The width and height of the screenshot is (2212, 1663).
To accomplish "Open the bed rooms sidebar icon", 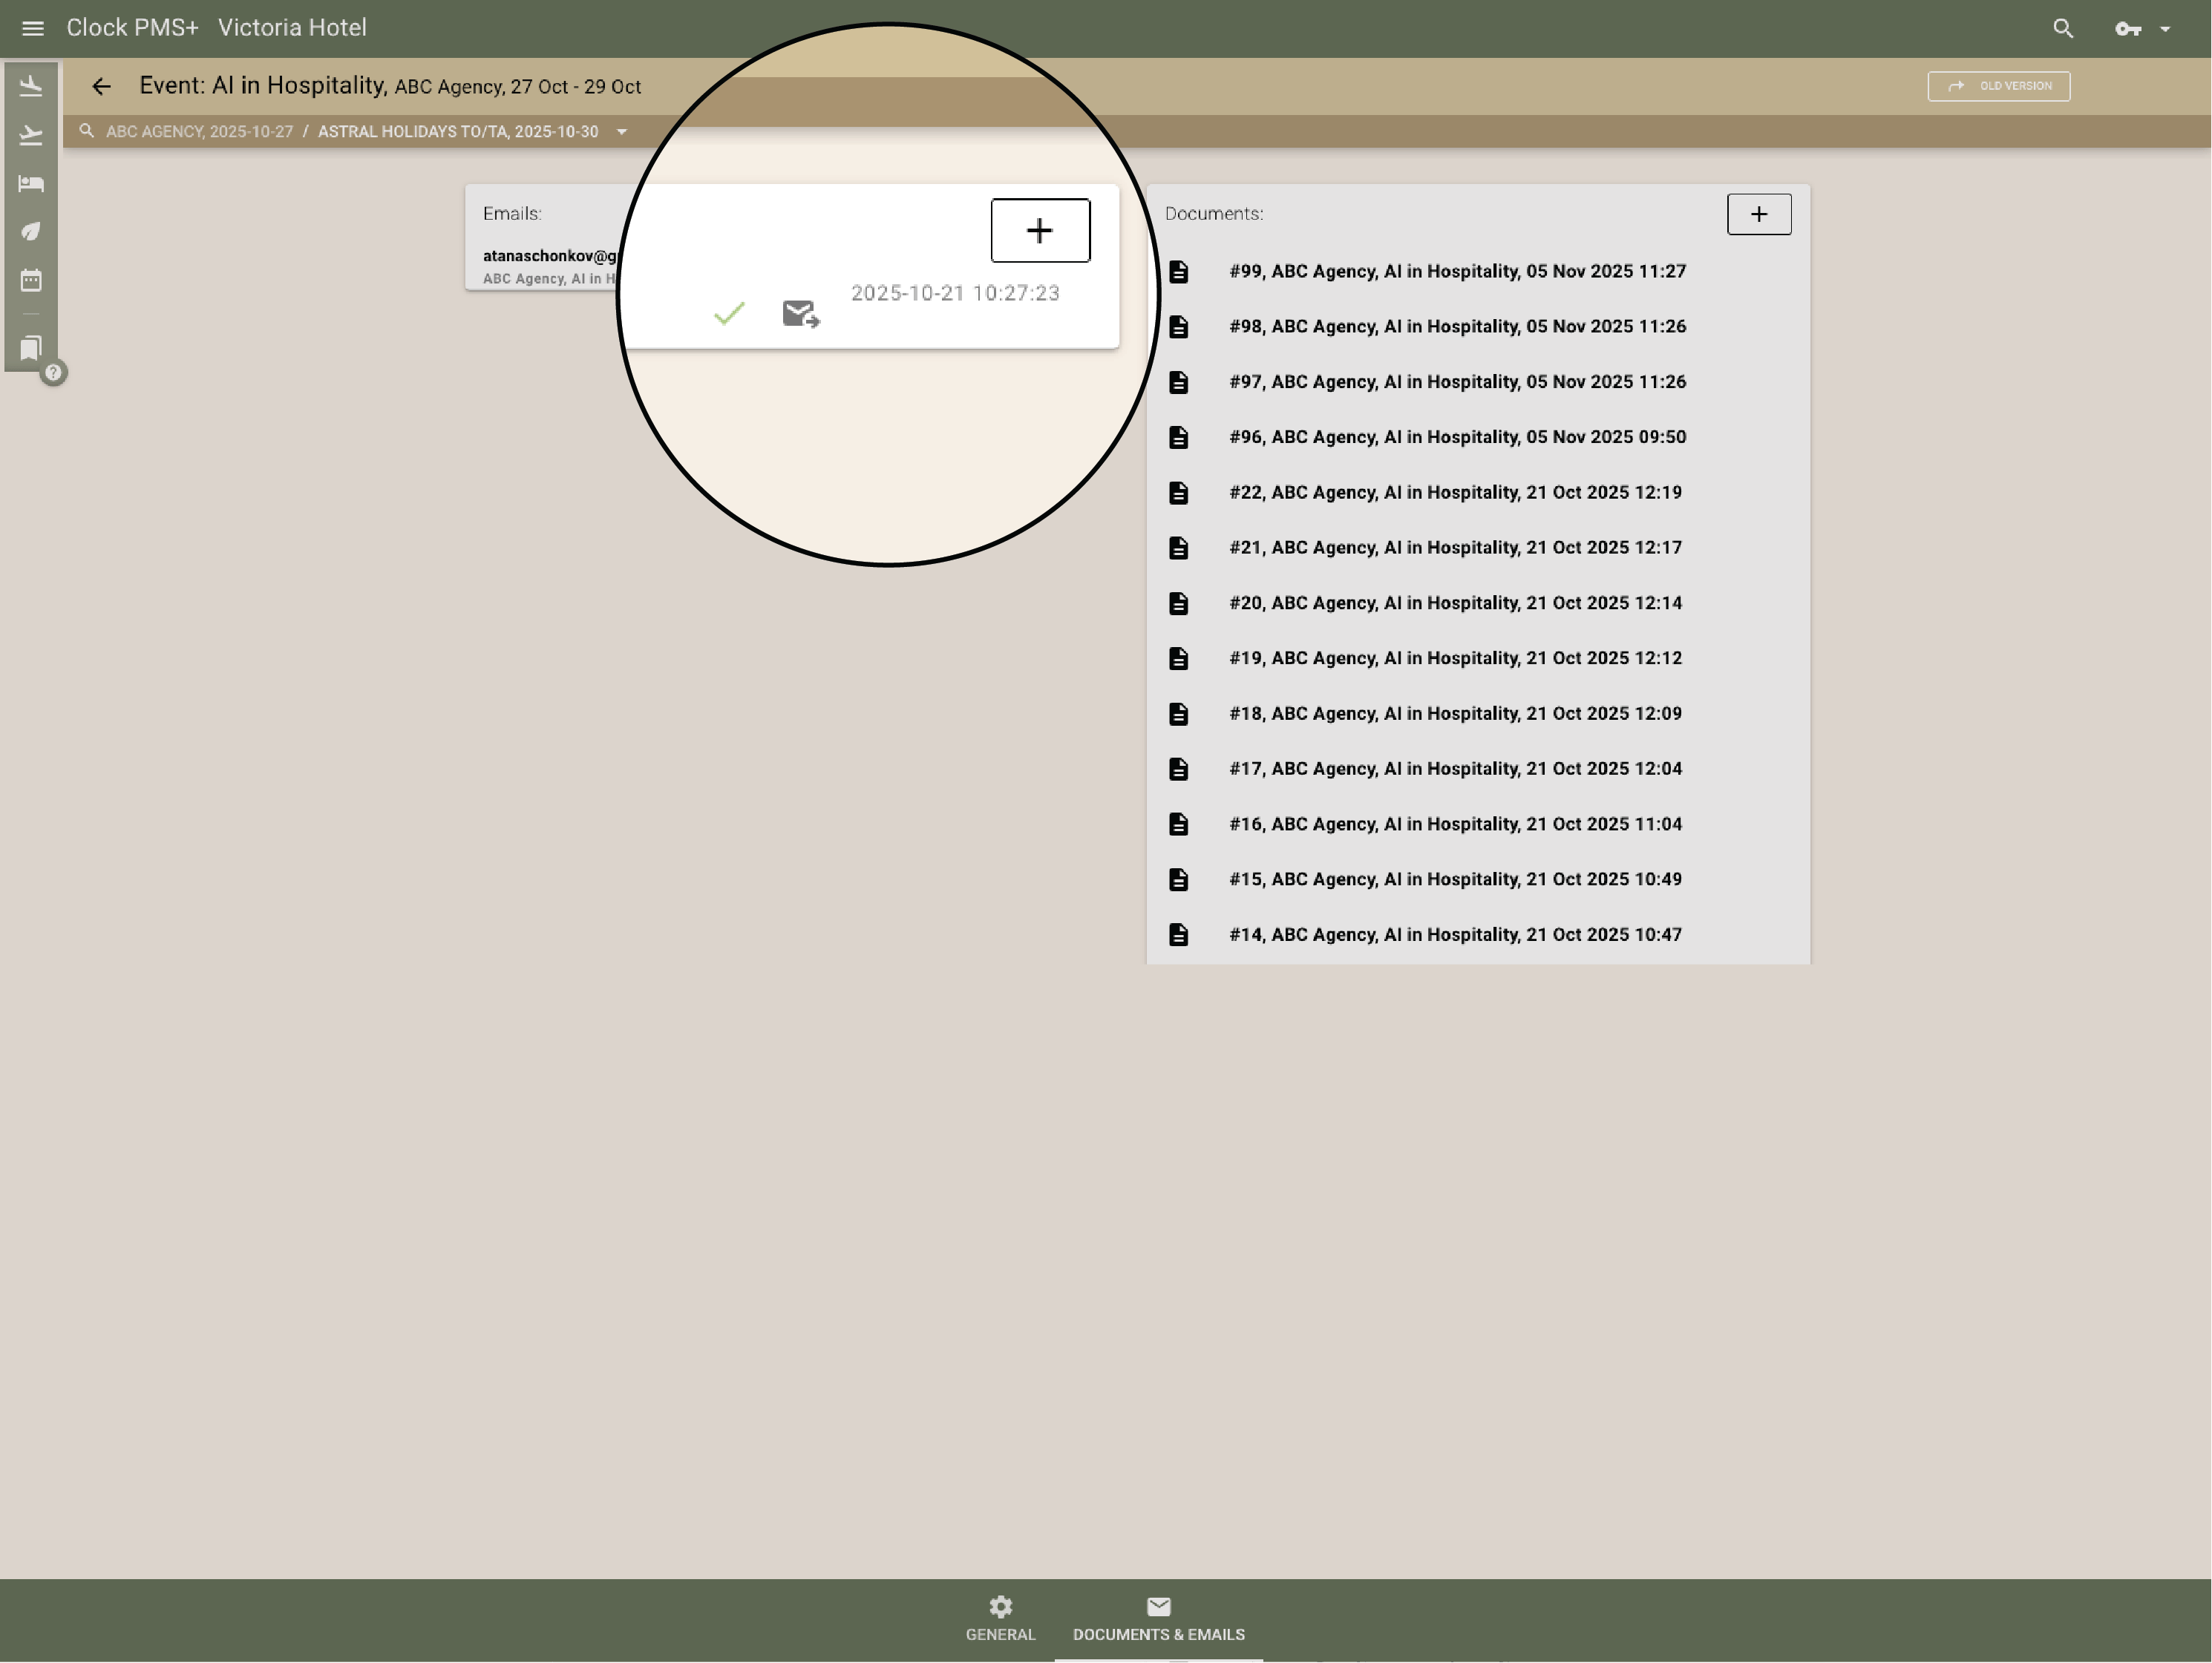I will click(x=31, y=183).
